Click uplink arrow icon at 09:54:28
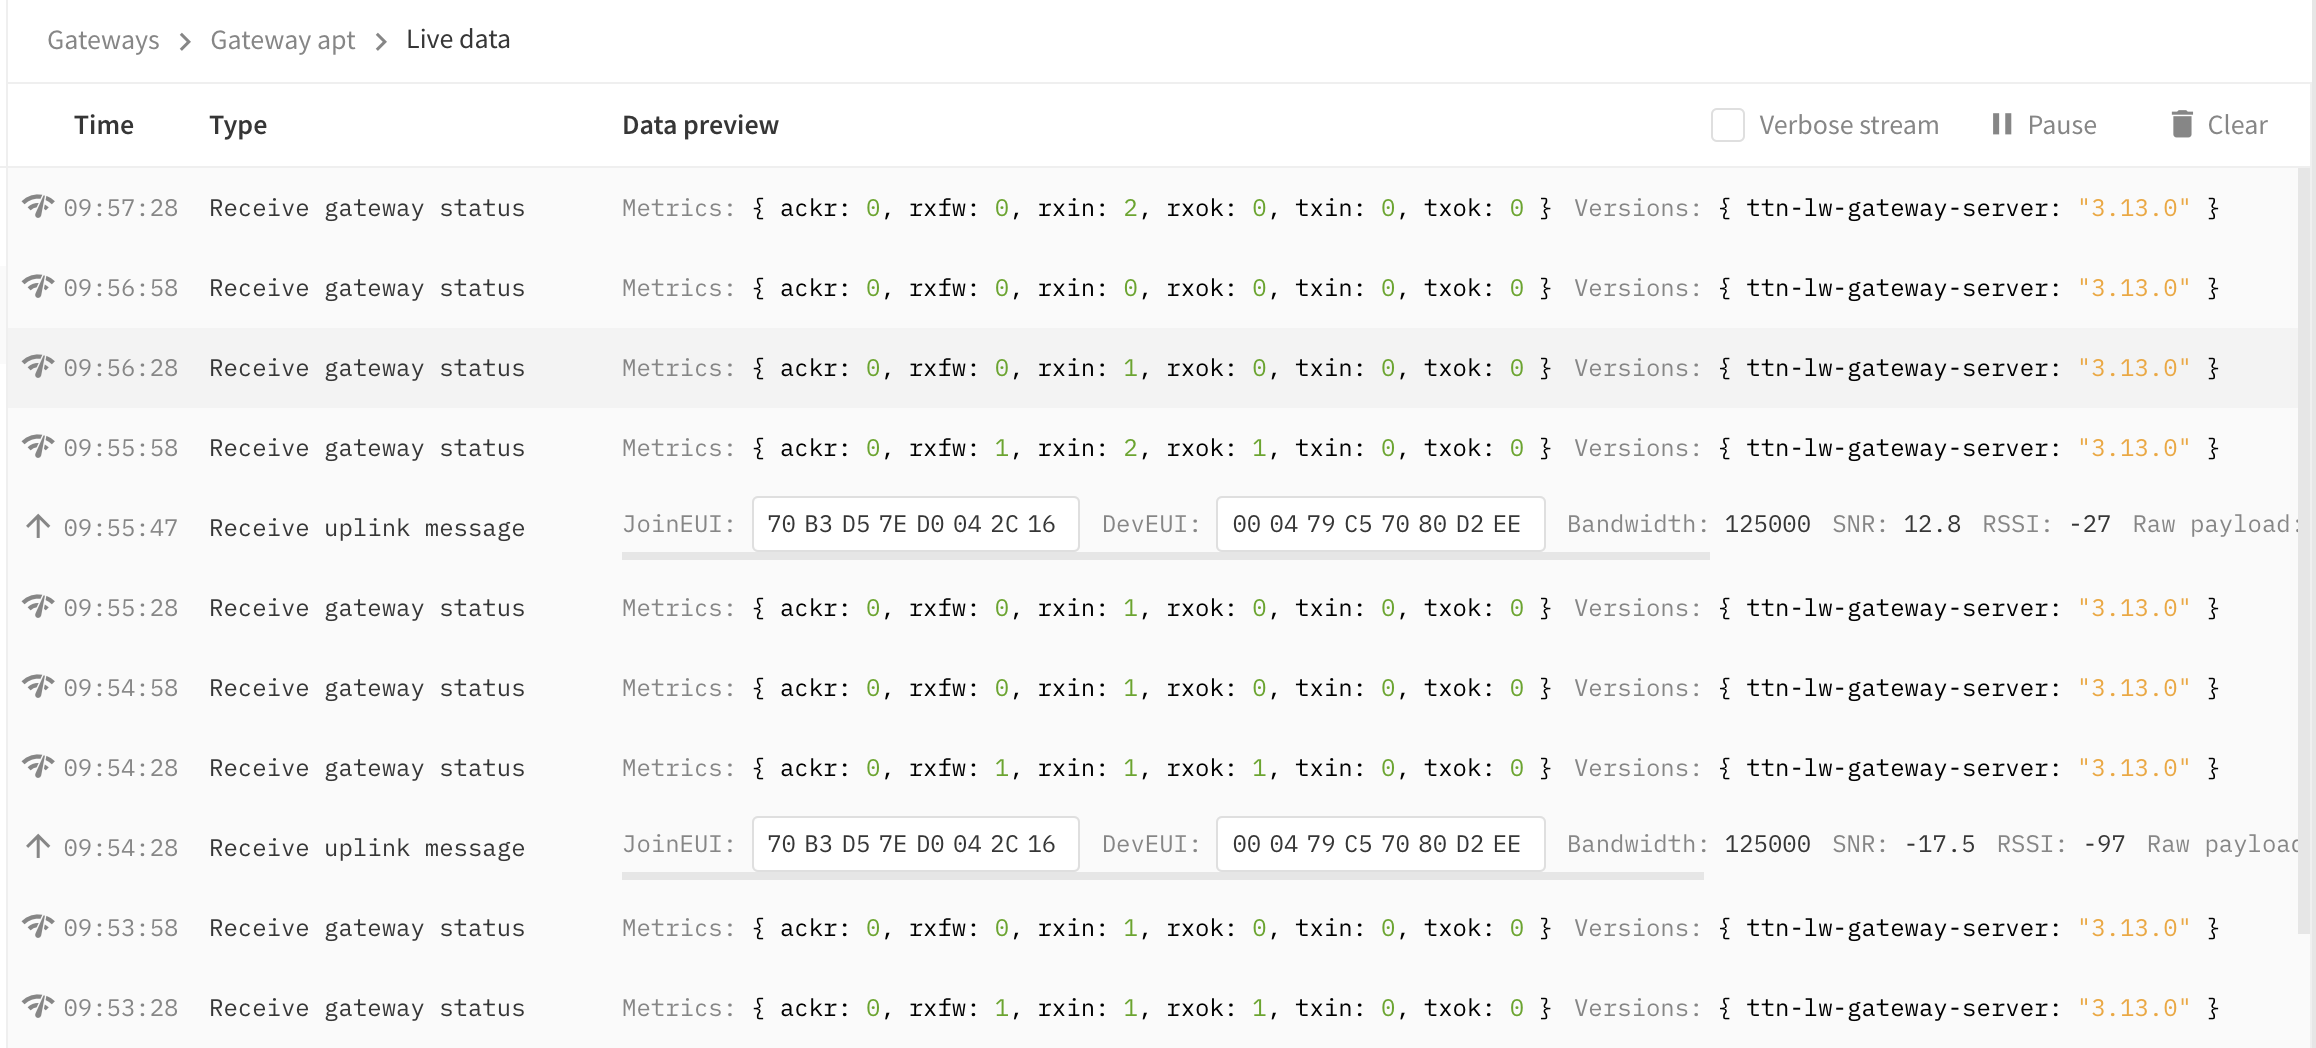 point(38,846)
